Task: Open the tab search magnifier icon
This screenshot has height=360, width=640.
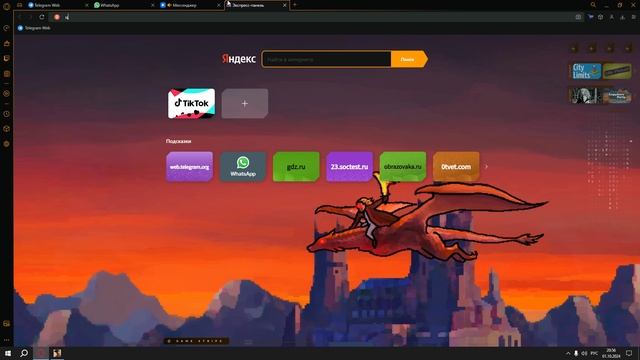Action: pos(593,5)
